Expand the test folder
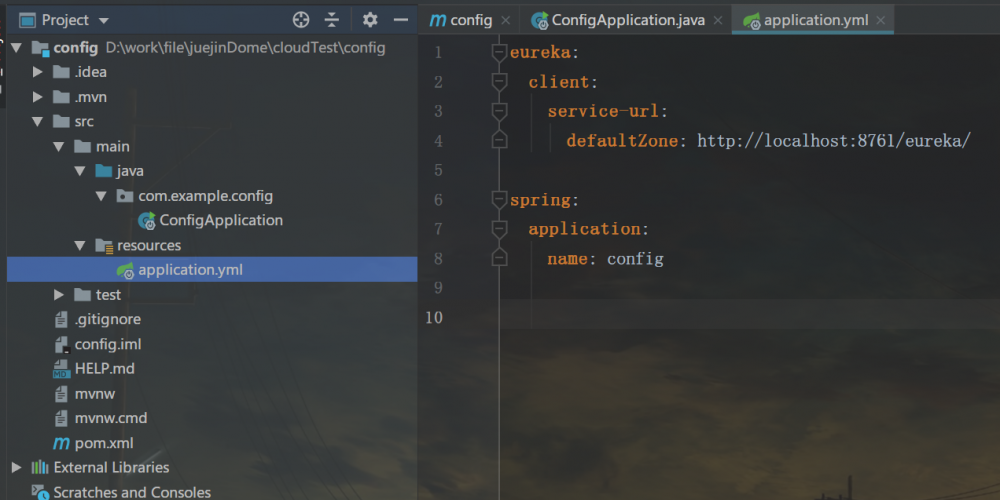 [59, 295]
